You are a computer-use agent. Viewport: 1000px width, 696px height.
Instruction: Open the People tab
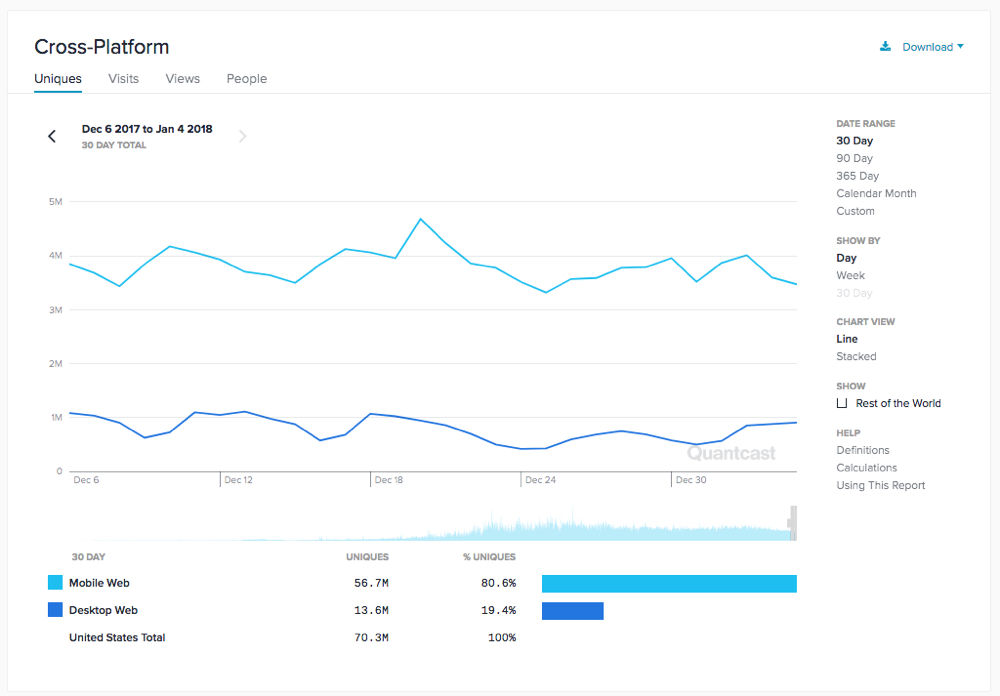[x=246, y=78]
